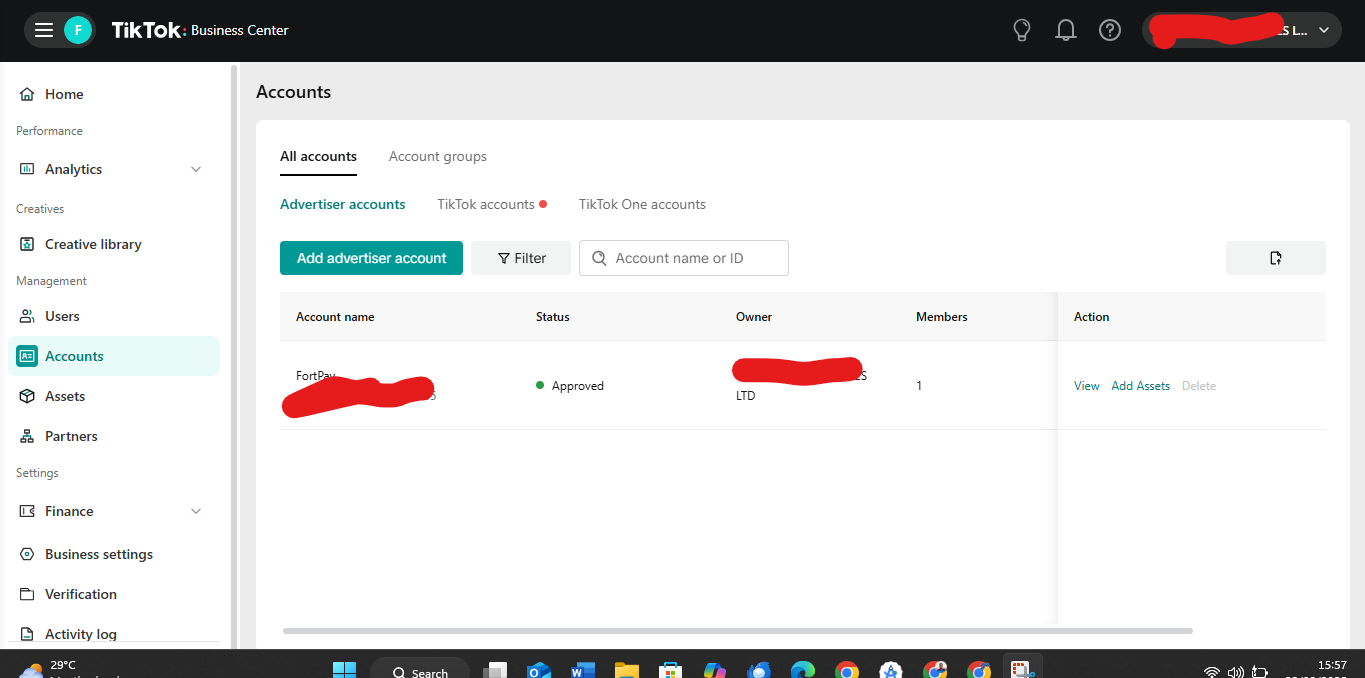This screenshot has width=1365, height=678.
Task: Open the Filter options
Action: 521,258
